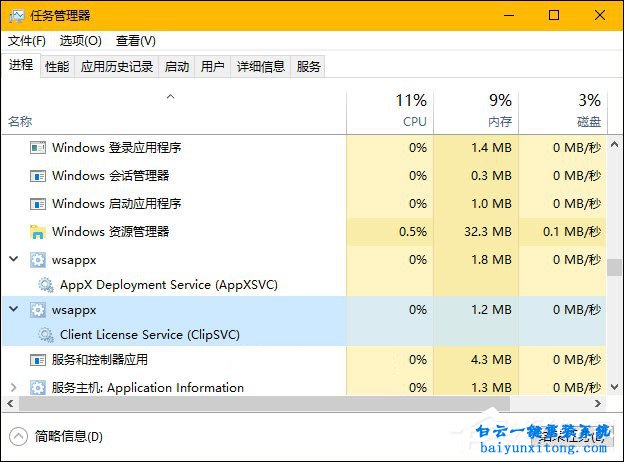624x462 pixels.
Task: Select the 服务和控制器应用 row
Action: [x=304, y=360]
